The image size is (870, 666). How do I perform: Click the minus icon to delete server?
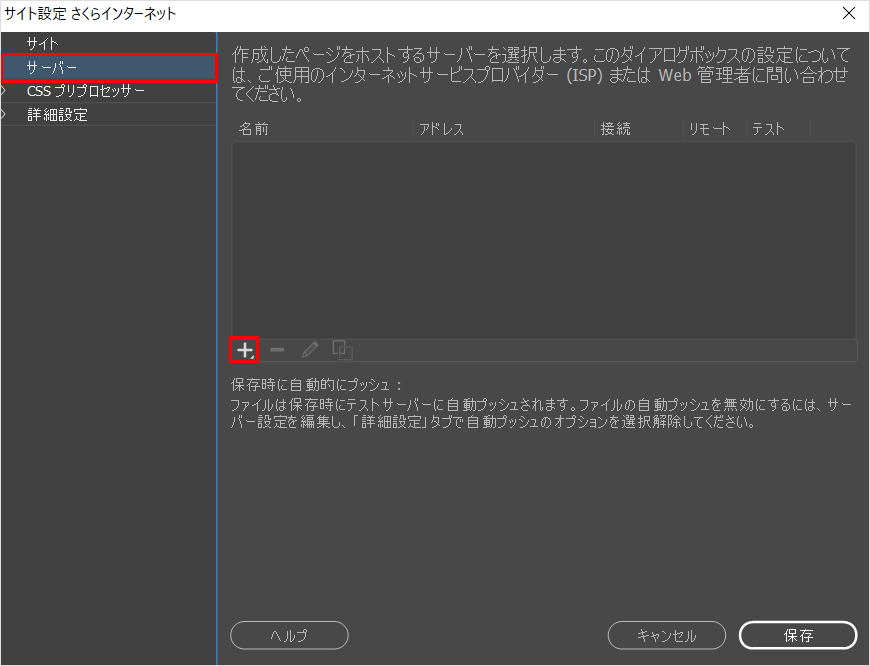(x=277, y=350)
